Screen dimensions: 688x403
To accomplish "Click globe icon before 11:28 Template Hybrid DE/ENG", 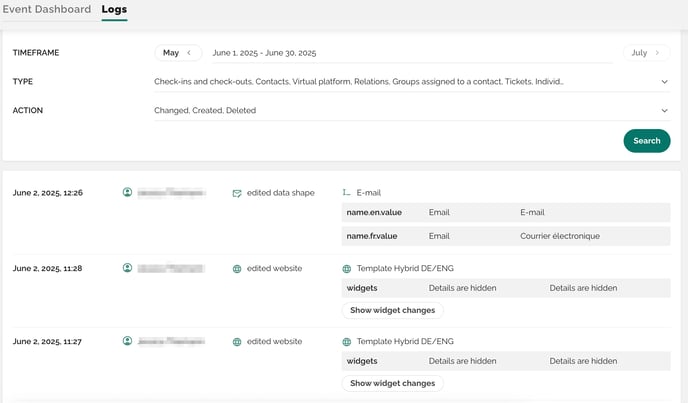I will tap(347, 269).
